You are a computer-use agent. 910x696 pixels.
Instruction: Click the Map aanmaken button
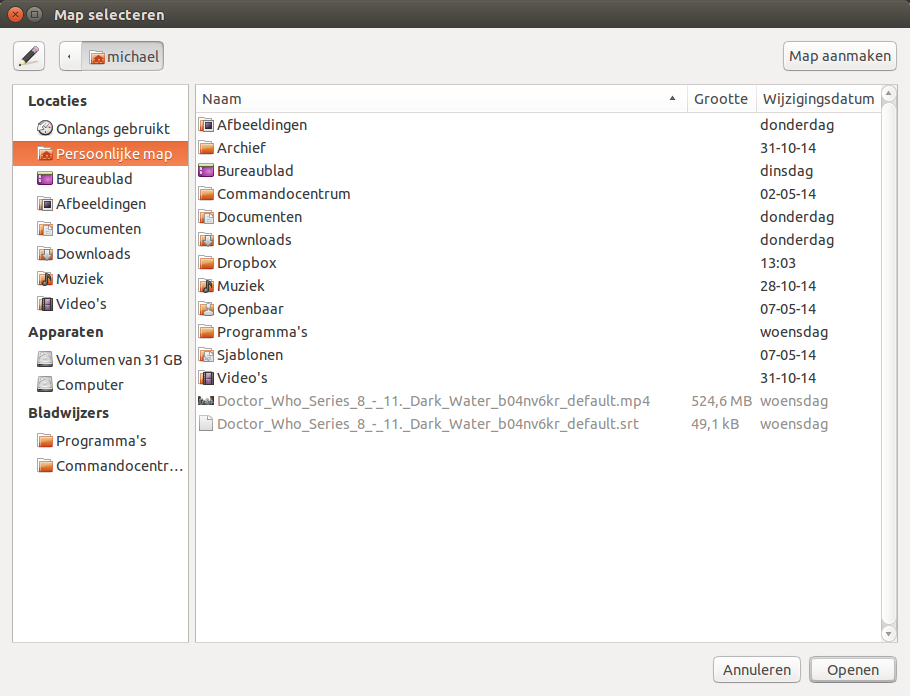click(x=839, y=56)
